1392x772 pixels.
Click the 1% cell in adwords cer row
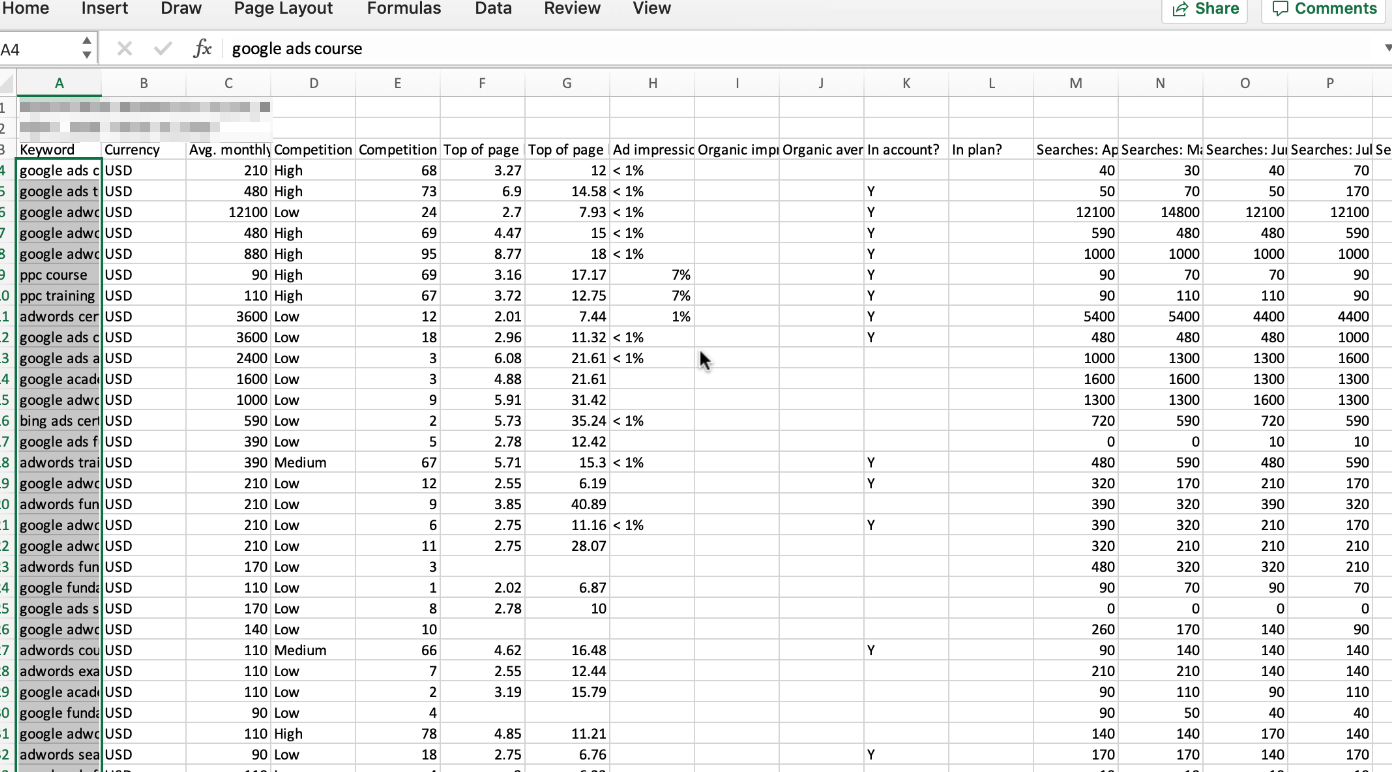tap(652, 317)
